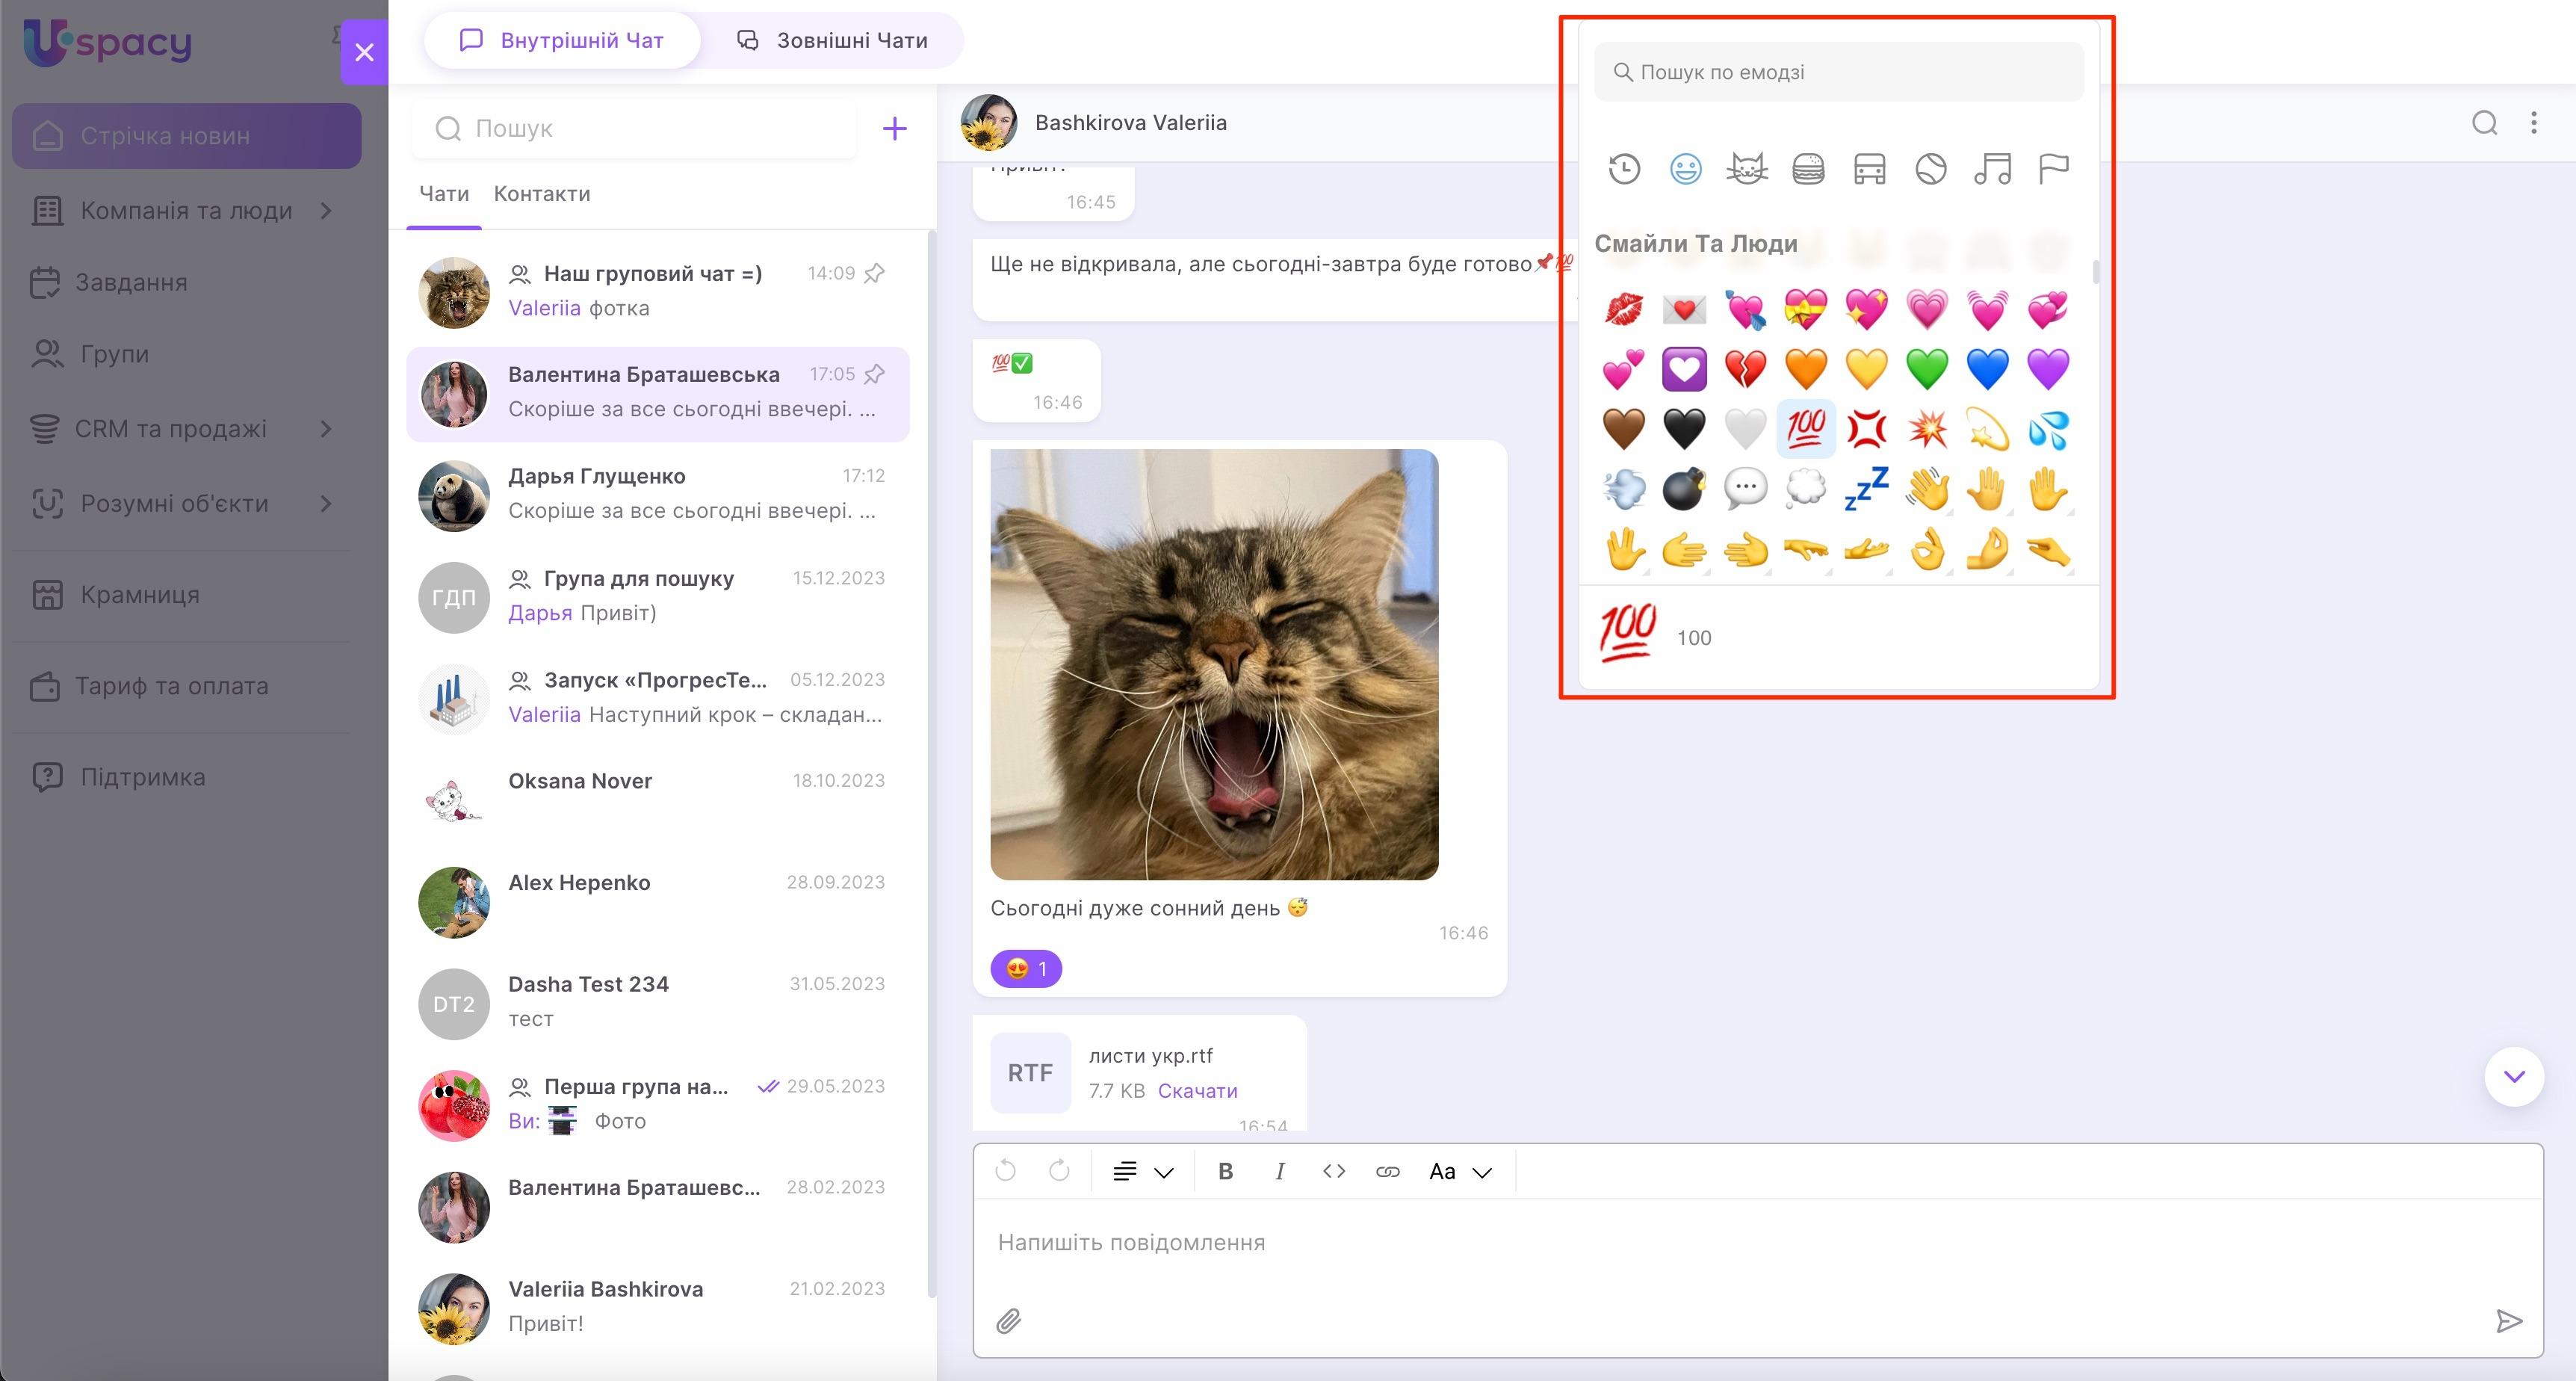The image size is (2576, 1381).
Task: Toggle bold text formatting
Action: [1225, 1171]
